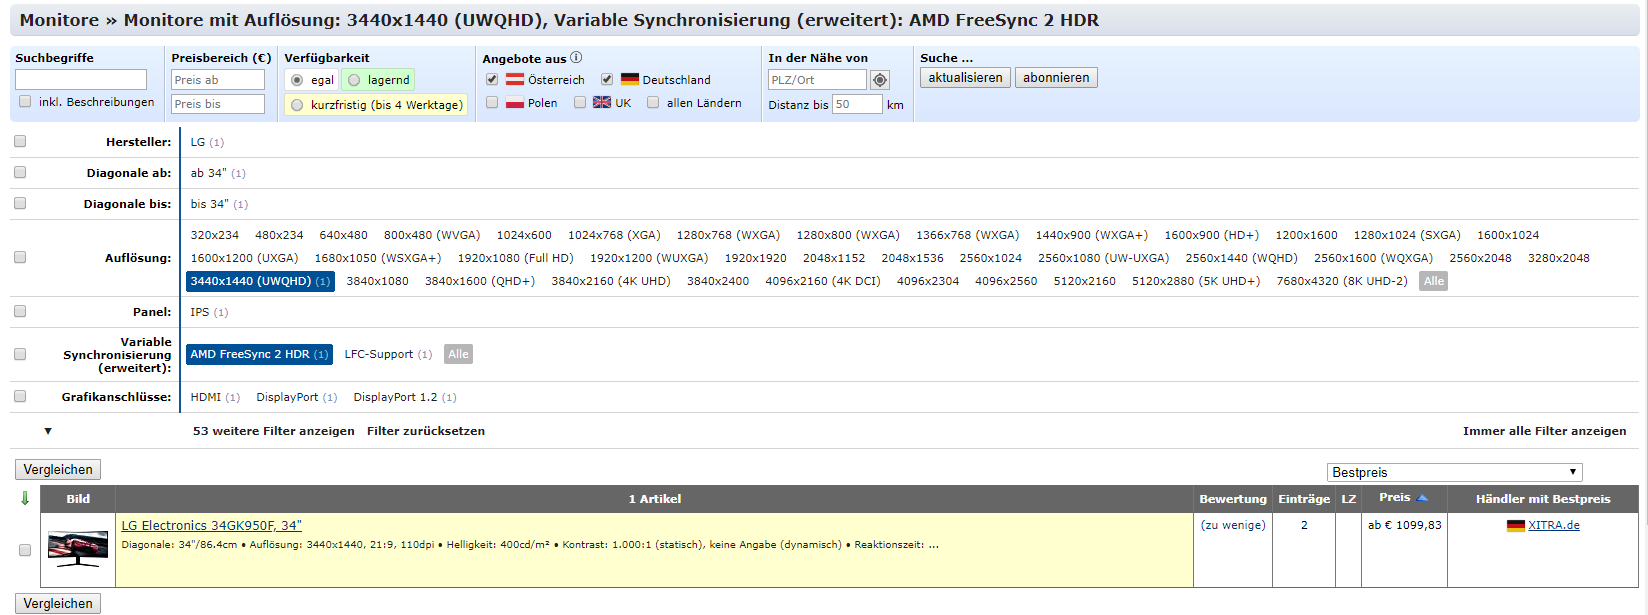Click the Preis ab input field

[218, 80]
